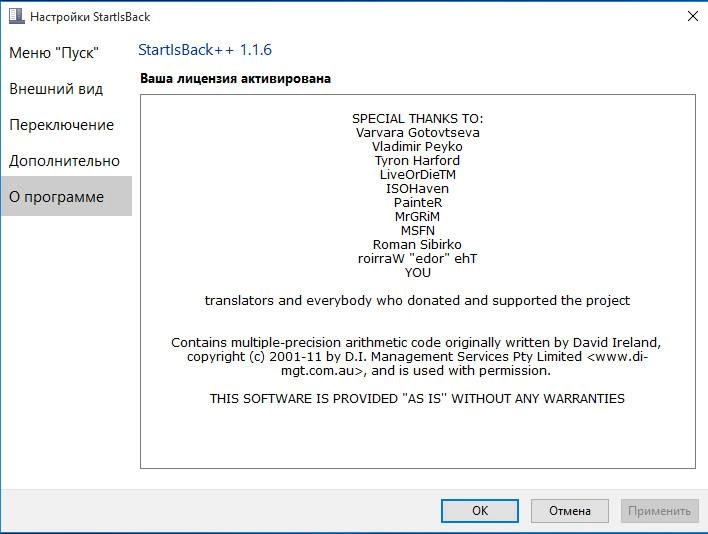The image size is (708, 534).
Task: Click the David Ireland arithmetic code line
Action: (416, 343)
